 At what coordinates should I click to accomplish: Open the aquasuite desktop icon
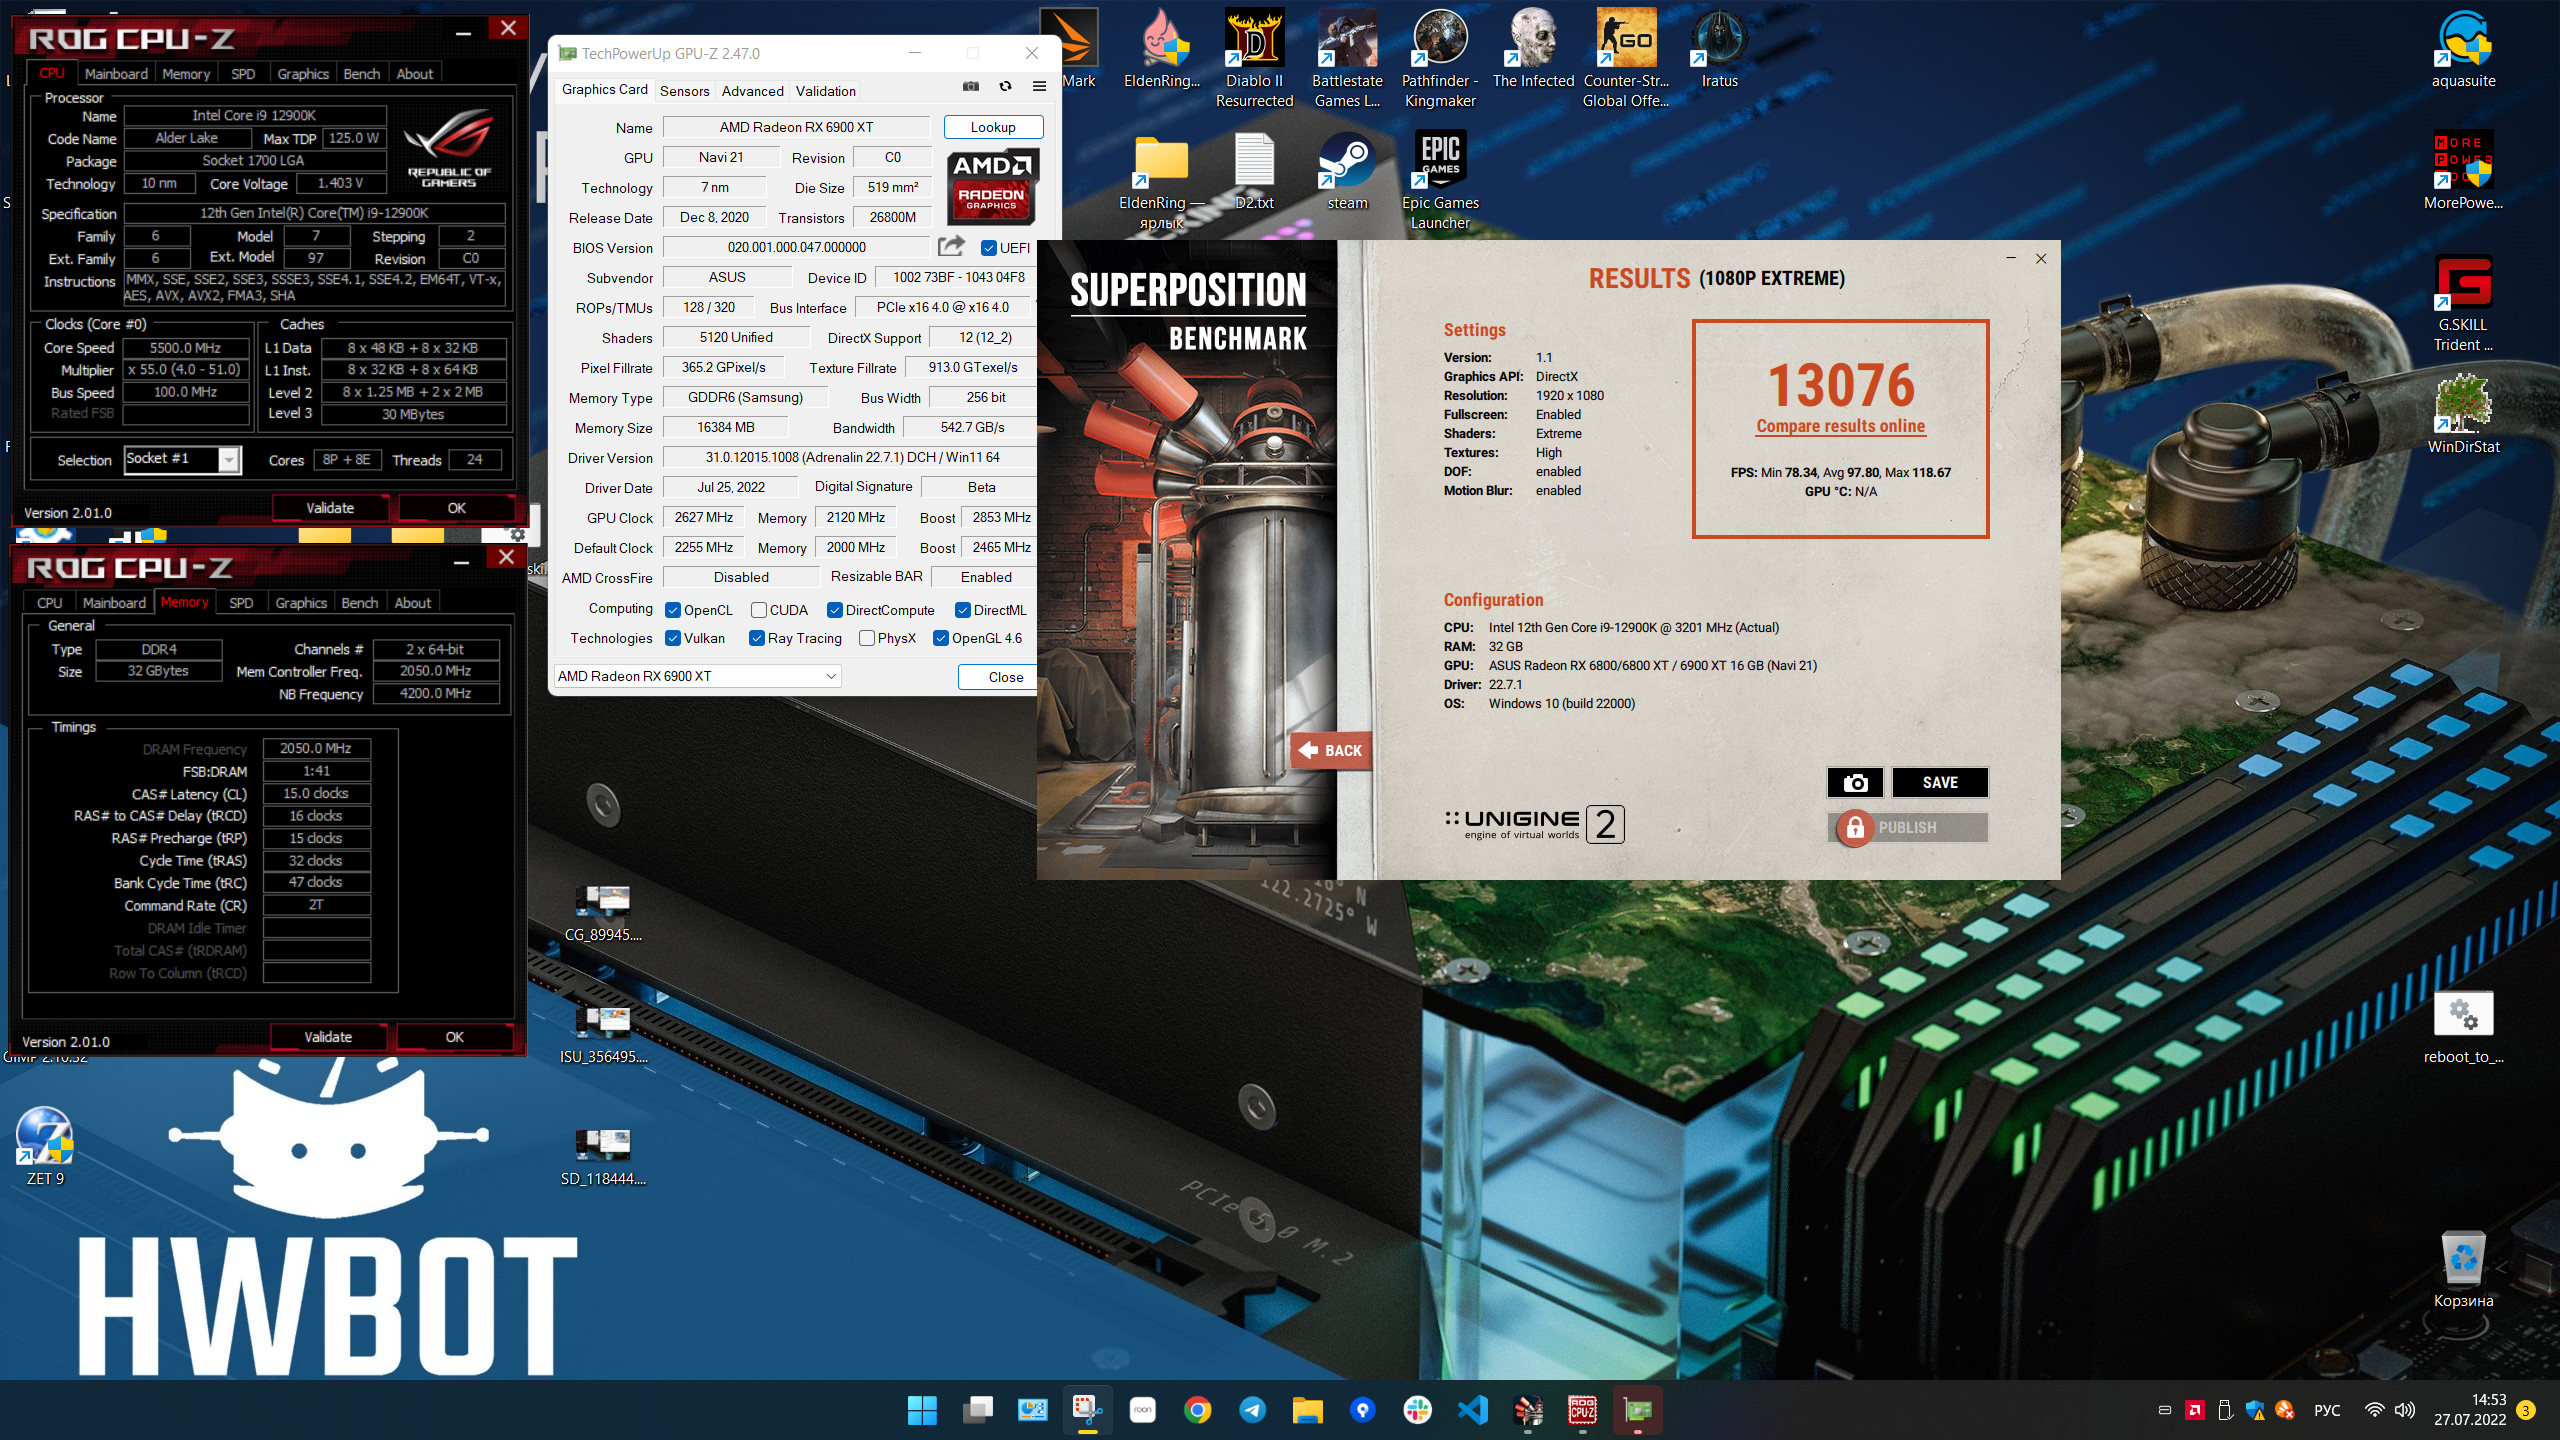coord(2463,50)
